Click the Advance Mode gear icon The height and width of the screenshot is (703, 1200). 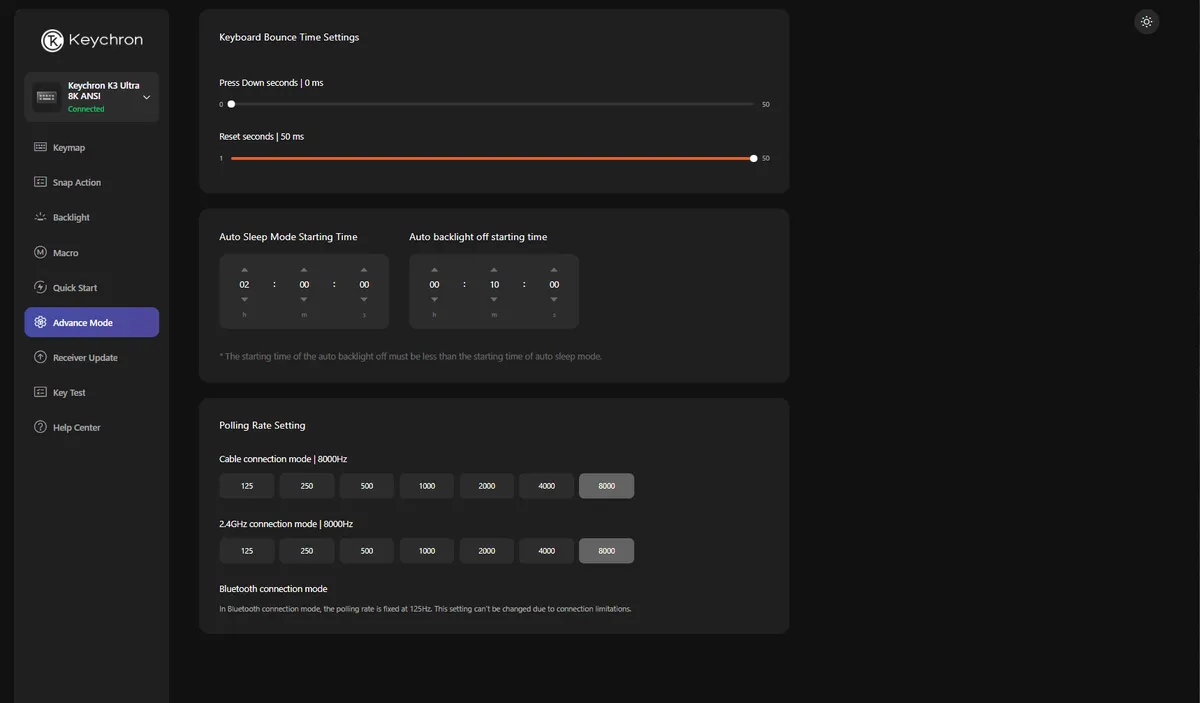(40, 322)
